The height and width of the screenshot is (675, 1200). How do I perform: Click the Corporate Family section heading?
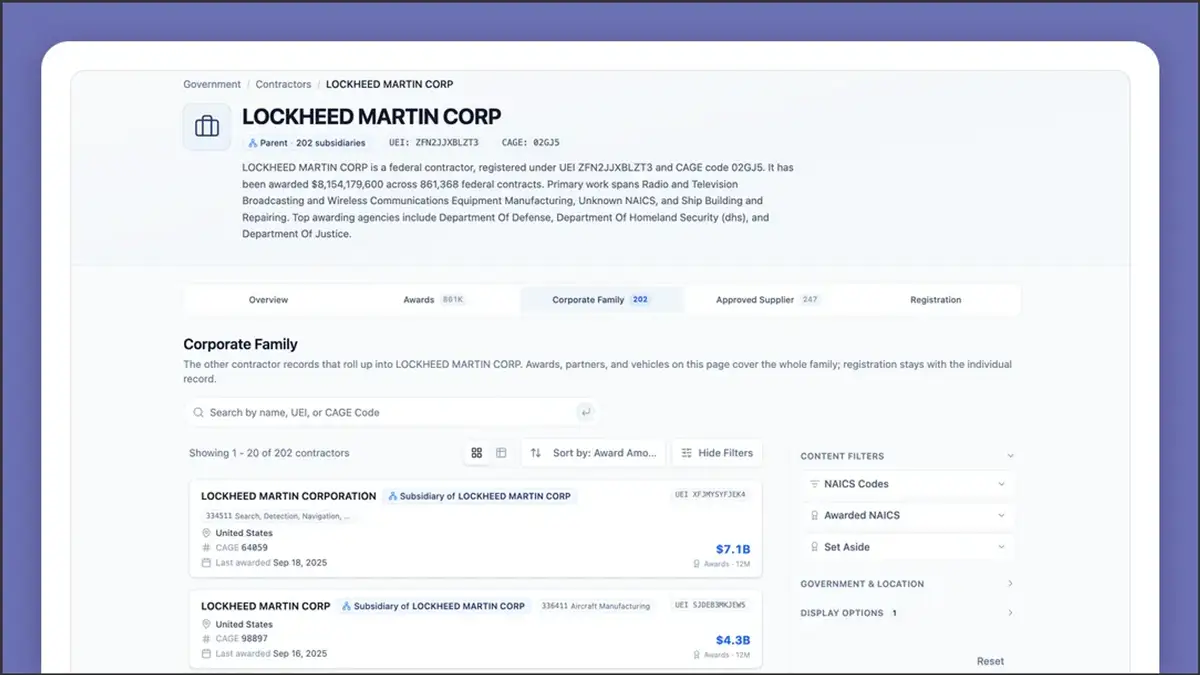240,345
